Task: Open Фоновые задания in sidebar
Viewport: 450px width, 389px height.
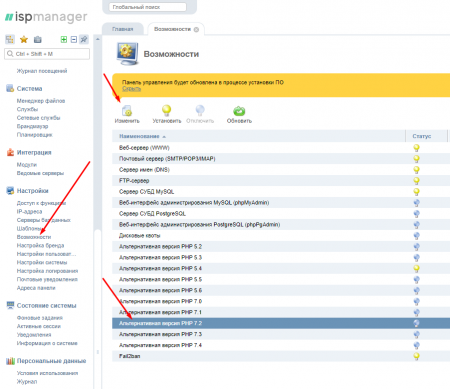Action: pos(40,318)
